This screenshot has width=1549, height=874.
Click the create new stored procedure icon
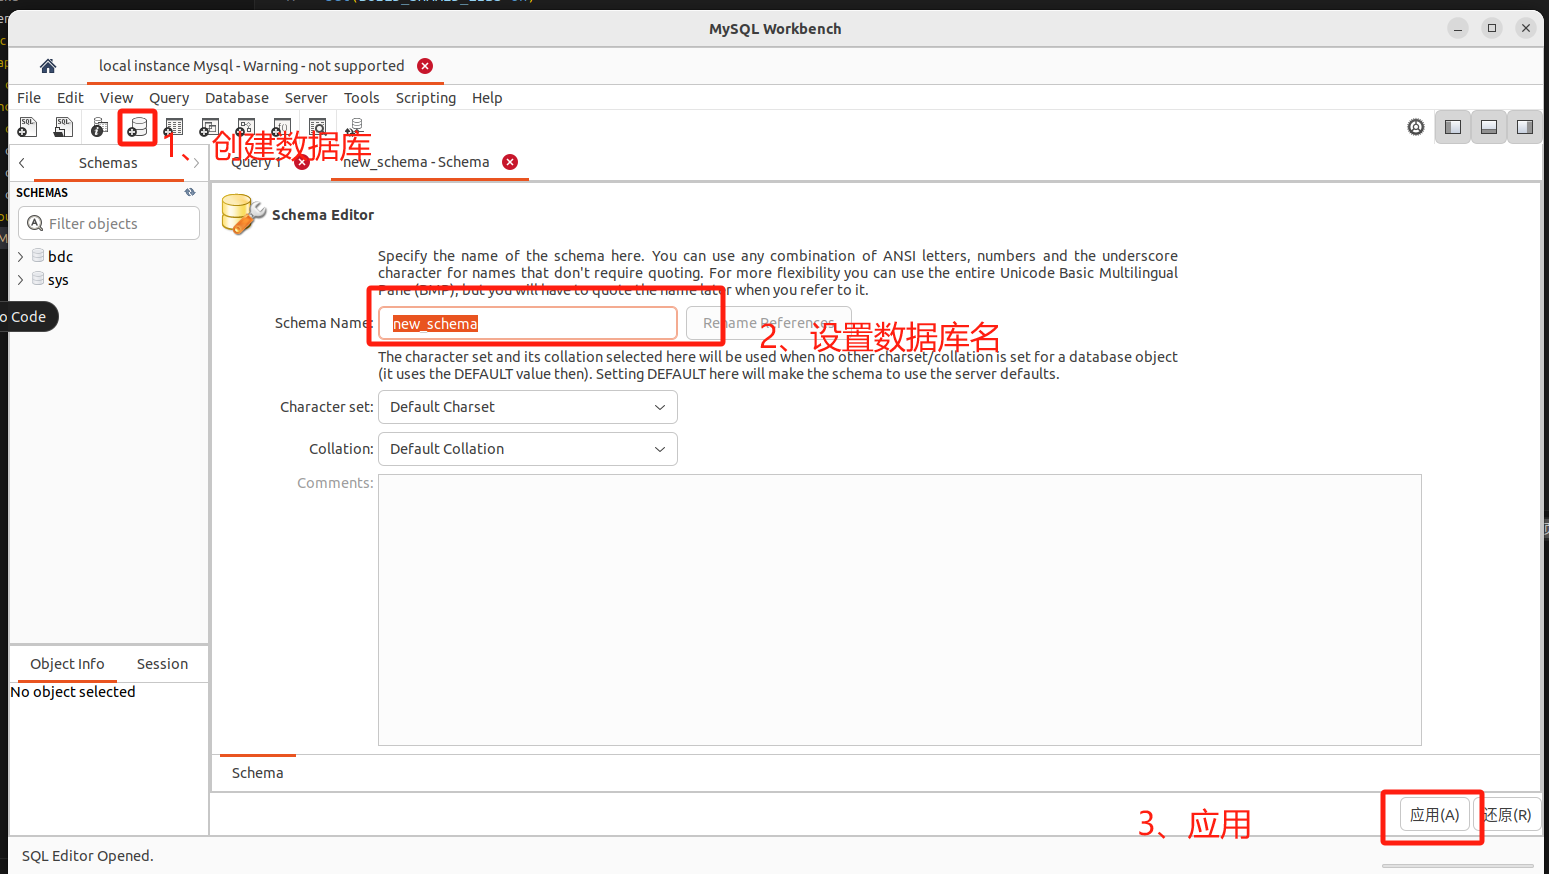(x=246, y=127)
